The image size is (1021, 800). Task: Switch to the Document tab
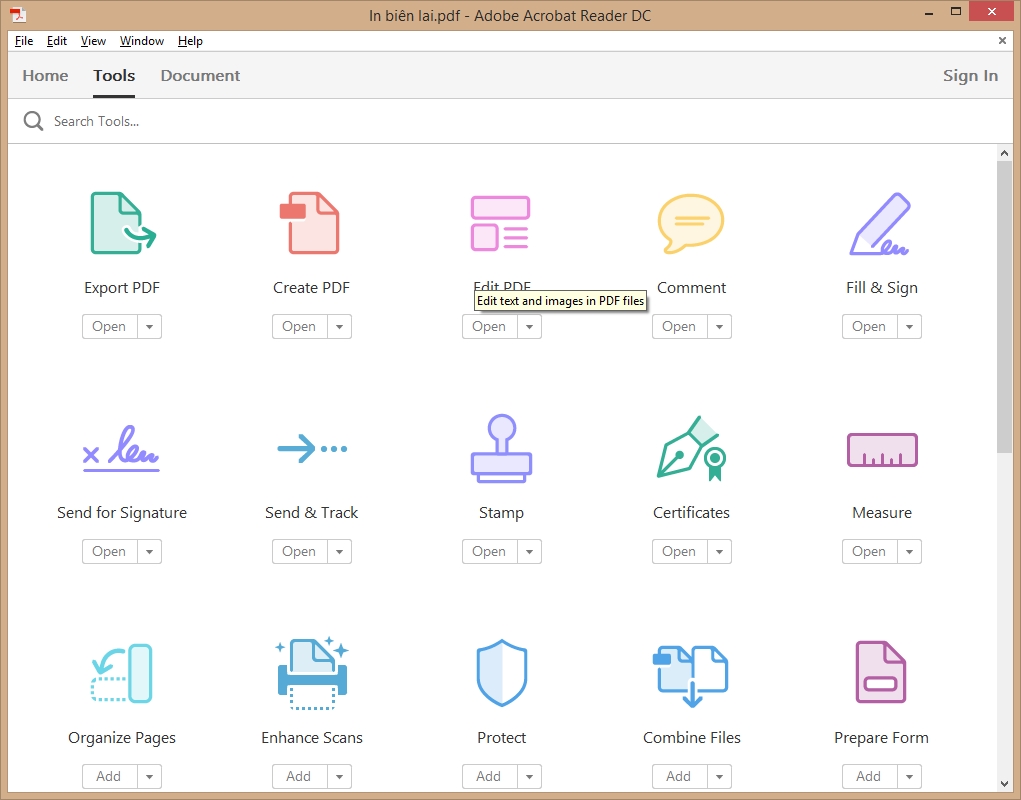[201, 76]
